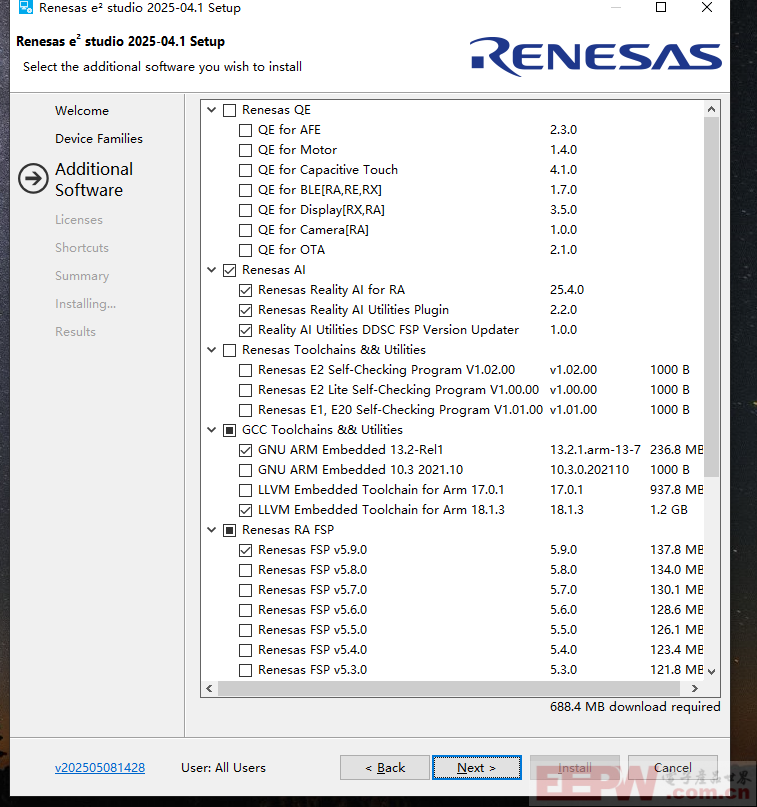Collapse Renesas Toolchains && Utilities group
This screenshot has width=757, height=807.
coord(211,350)
